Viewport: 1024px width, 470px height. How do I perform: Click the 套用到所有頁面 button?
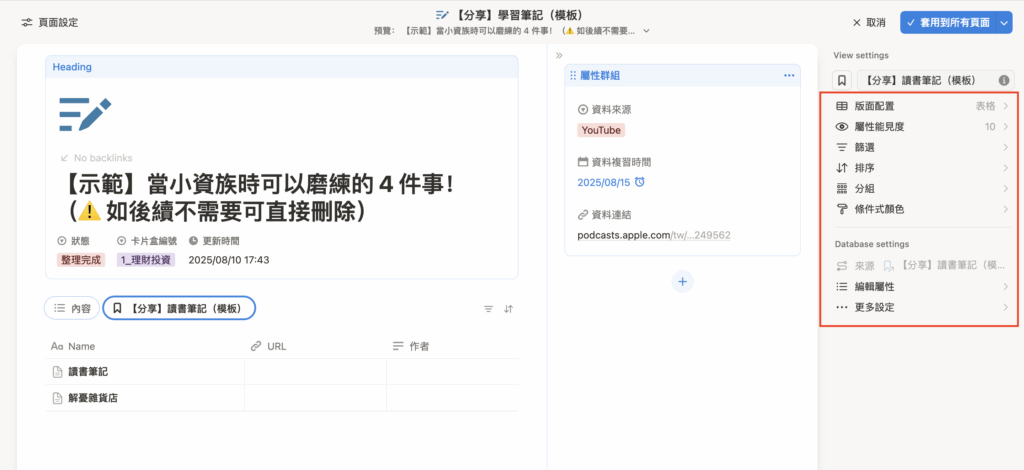(960, 22)
